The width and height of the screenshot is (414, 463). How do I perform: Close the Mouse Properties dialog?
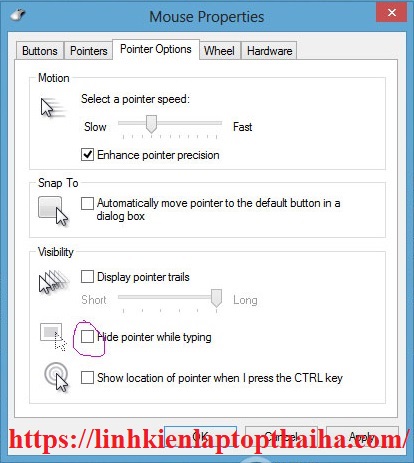click(391, 13)
